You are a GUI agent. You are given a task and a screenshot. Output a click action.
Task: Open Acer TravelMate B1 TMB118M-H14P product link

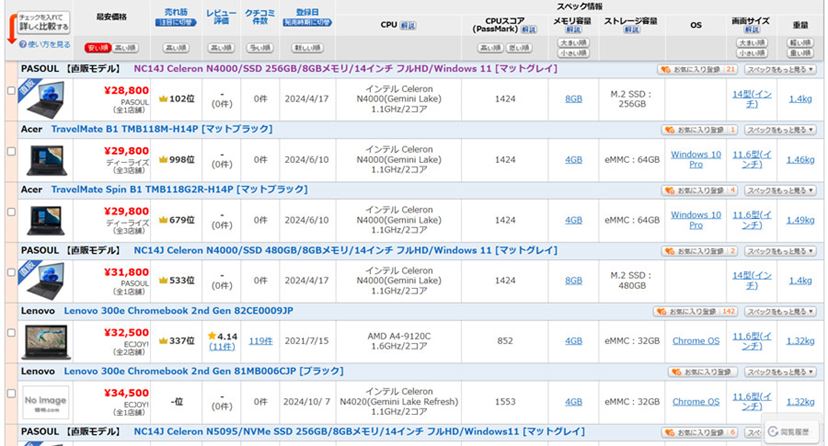(x=162, y=129)
